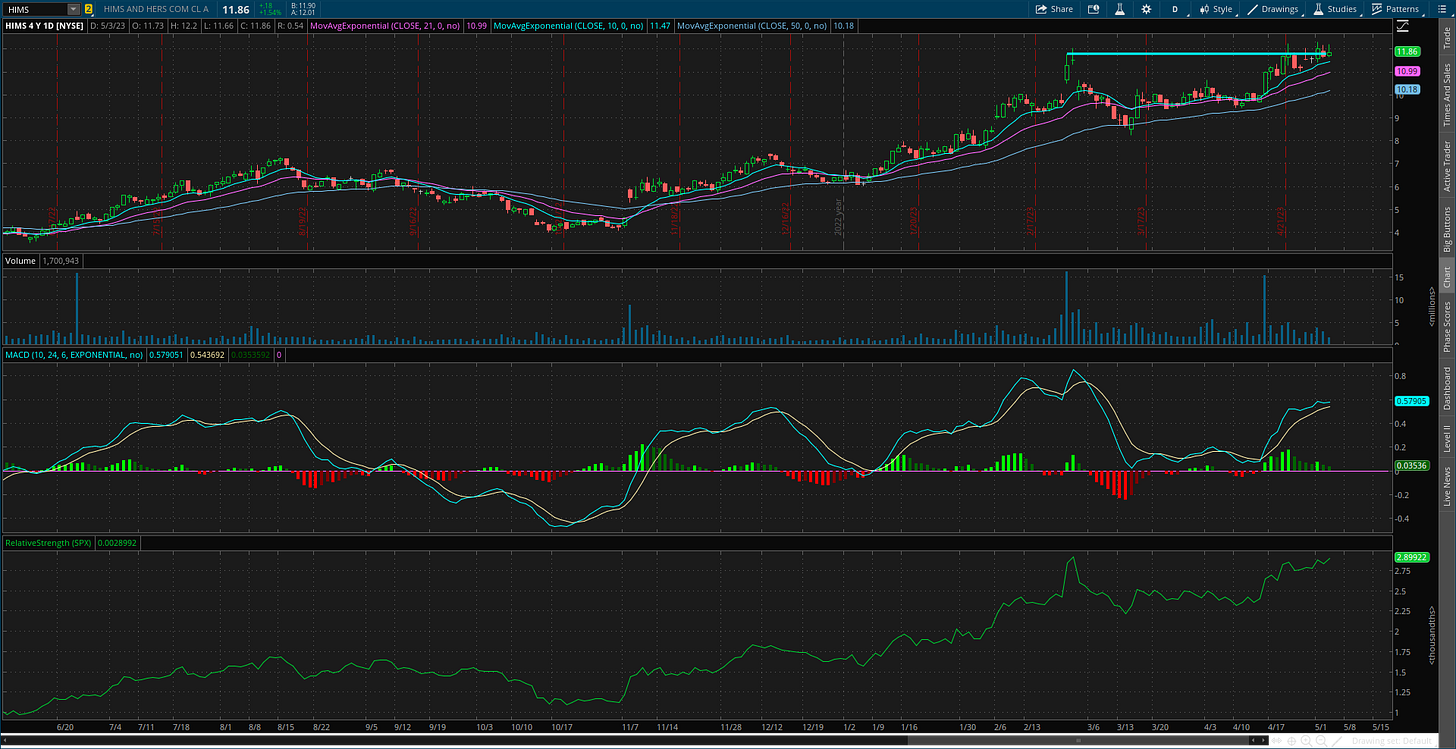Click the O: 11.73 open value
This screenshot has width=1456, height=749.
pos(149,24)
